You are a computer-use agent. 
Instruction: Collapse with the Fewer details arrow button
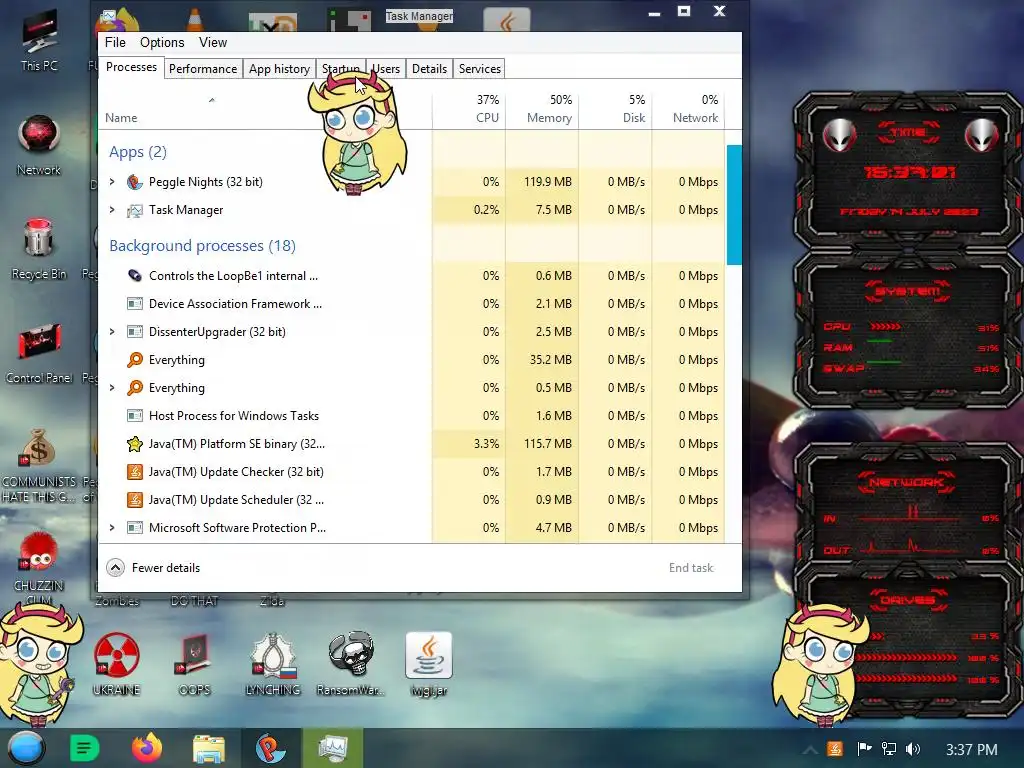point(116,568)
